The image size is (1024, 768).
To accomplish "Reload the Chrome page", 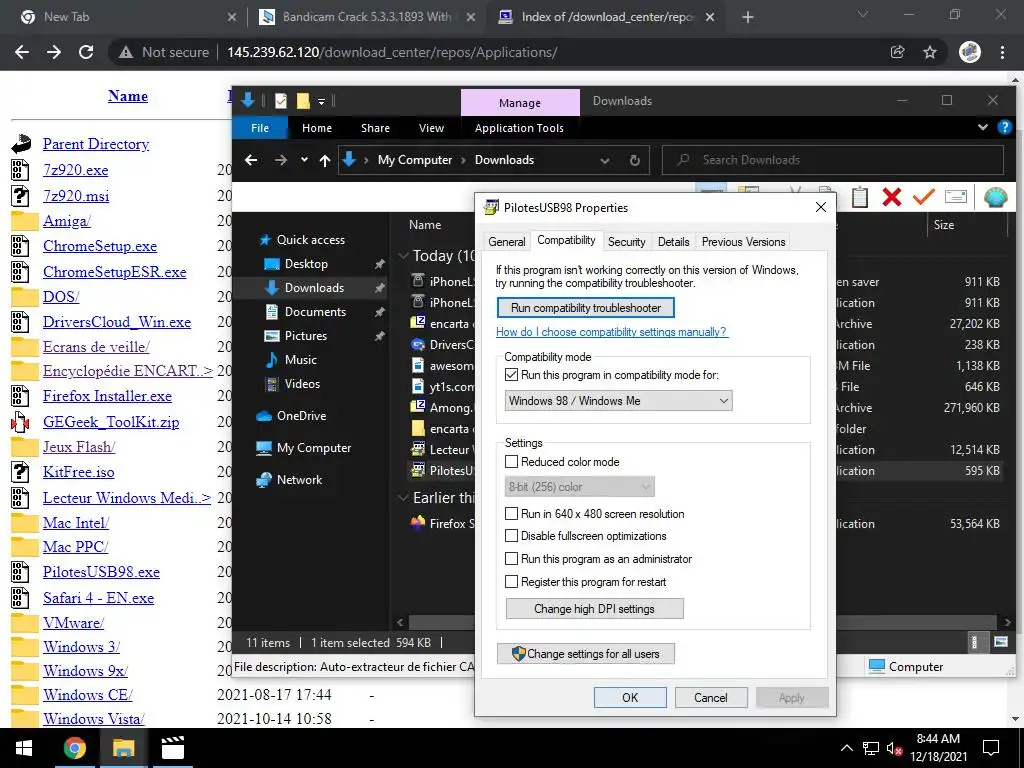I will [x=86, y=52].
